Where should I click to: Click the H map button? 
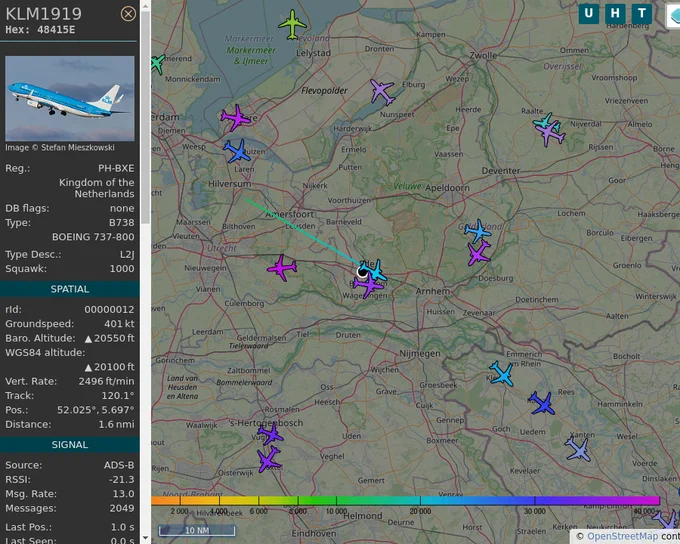pyautogui.click(x=615, y=13)
